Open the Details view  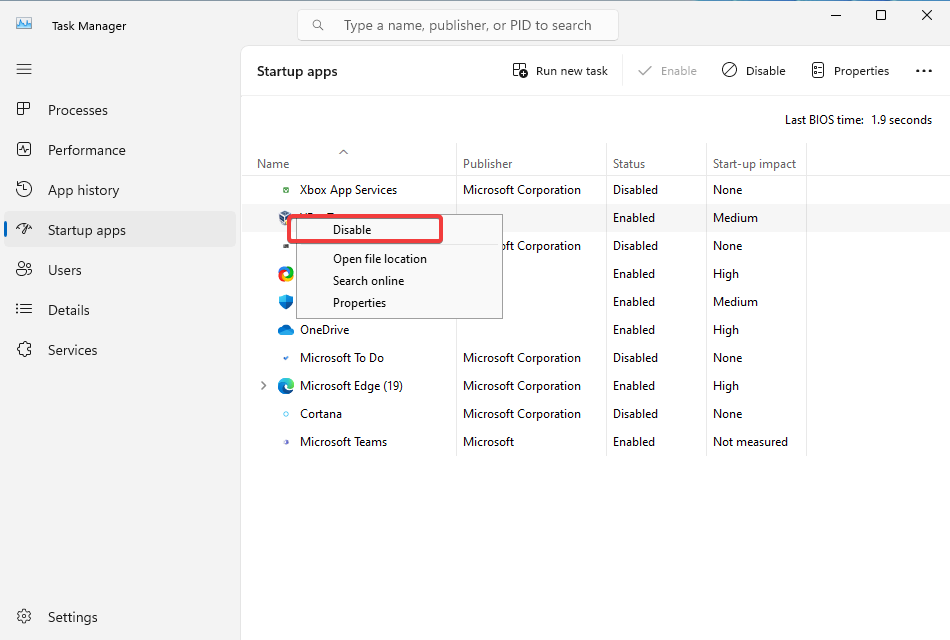coord(68,310)
